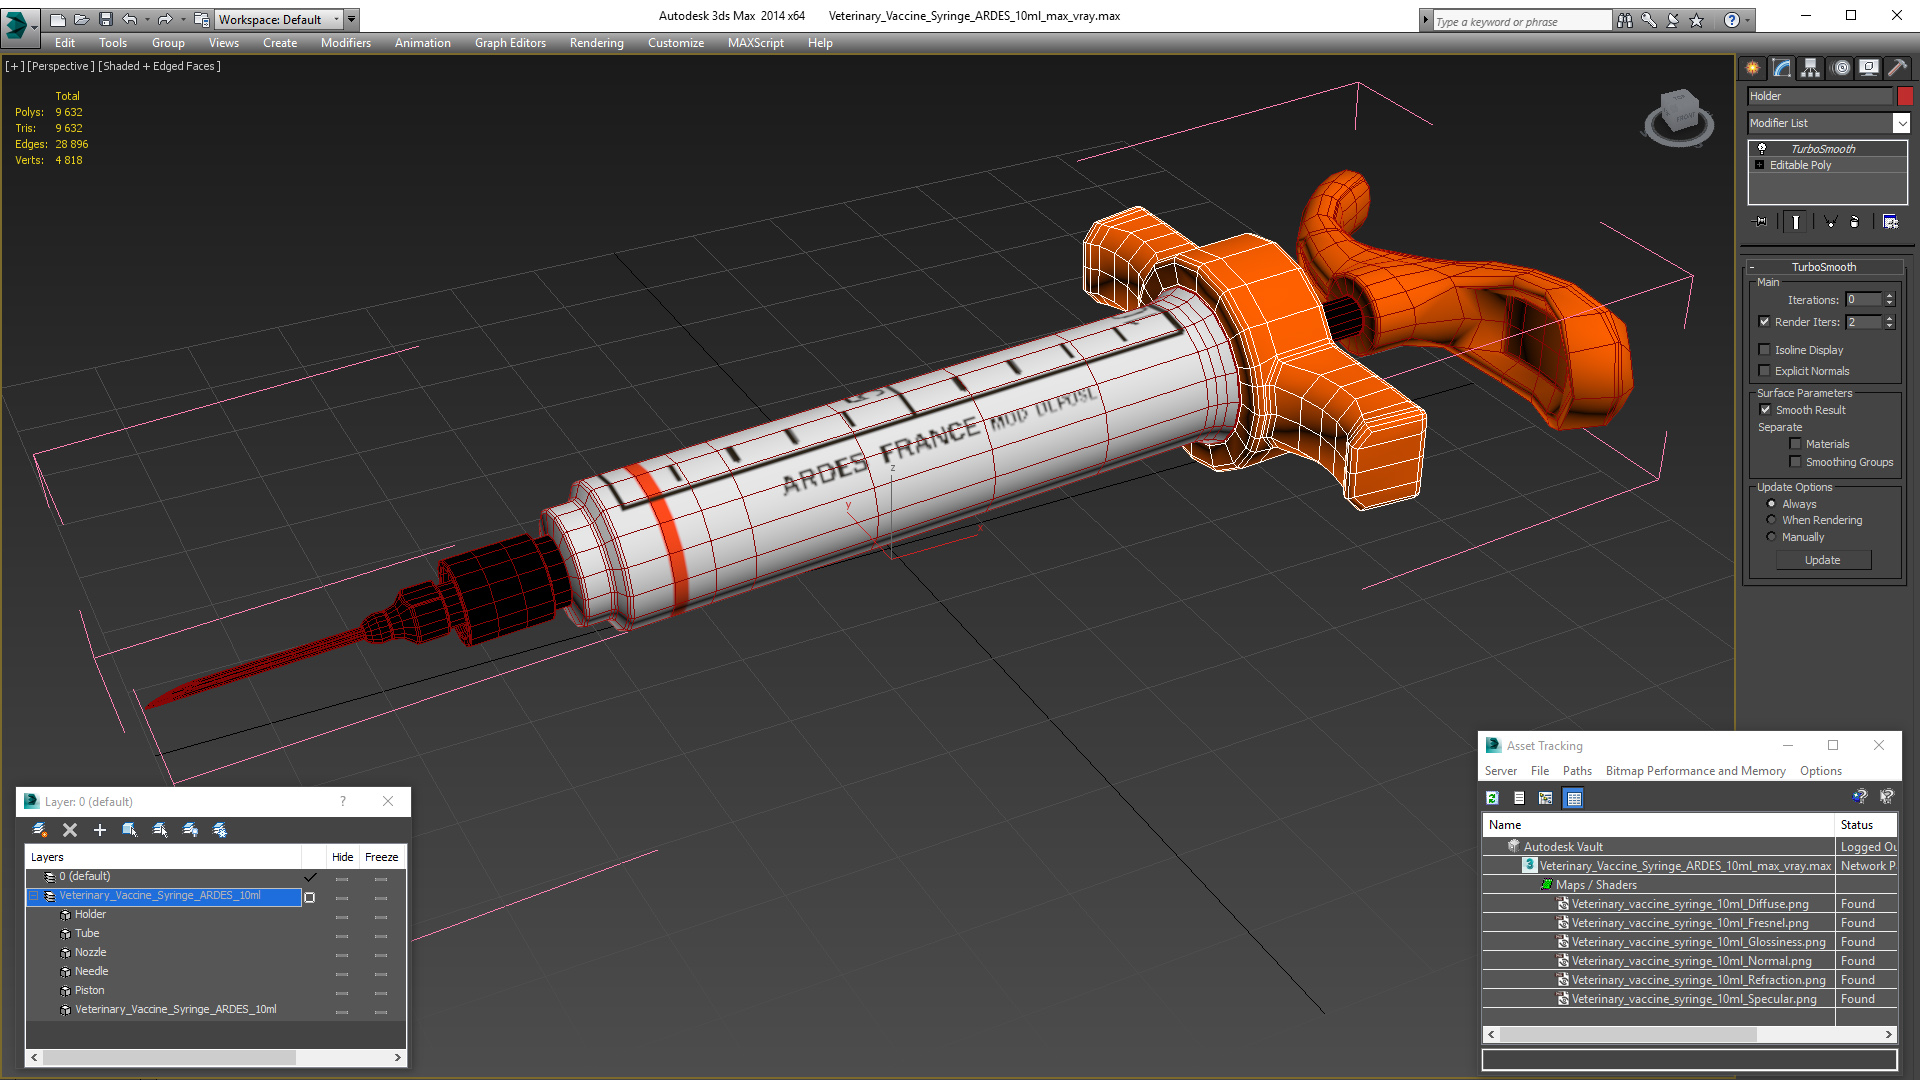This screenshot has width=1920, height=1080.
Task: Open the Modifiers menu
Action: (345, 43)
